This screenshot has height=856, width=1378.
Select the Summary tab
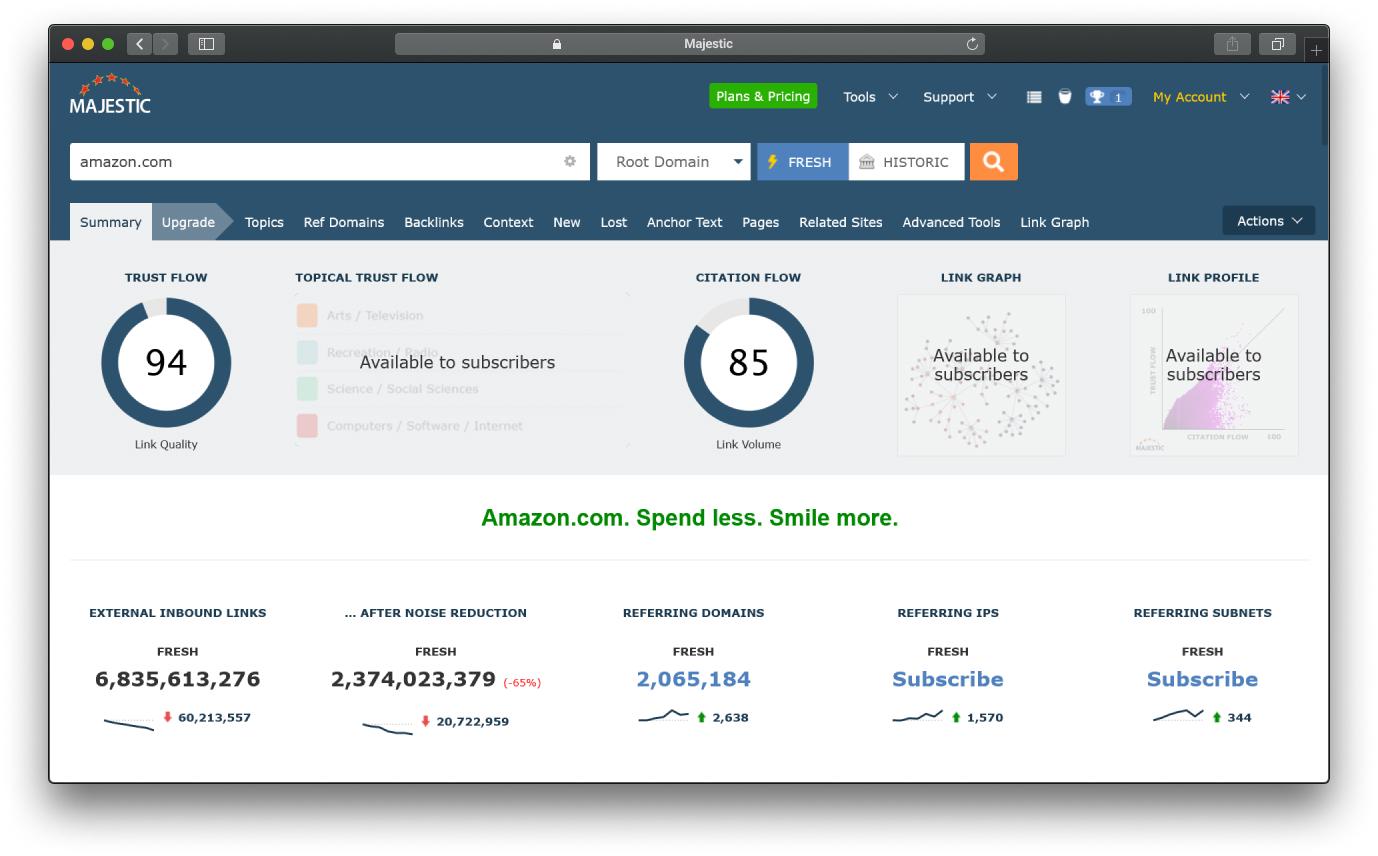point(110,222)
